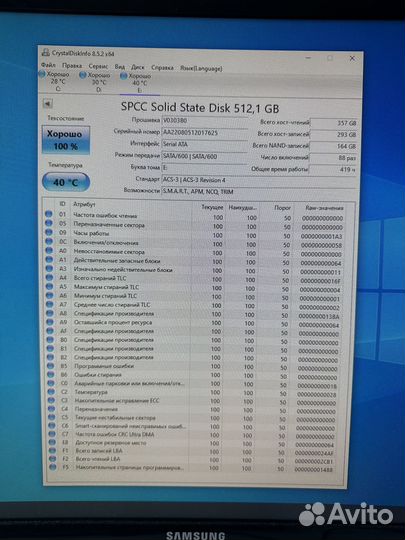Click status icon of attribute A9
Image resolution: width=405 pixels, height=540 pixels.
click(x=50, y=322)
